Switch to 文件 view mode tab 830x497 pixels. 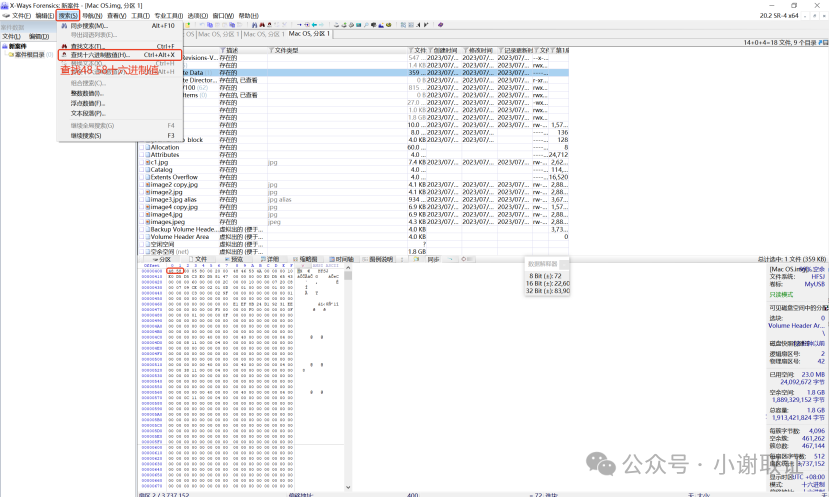click(x=199, y=259)
